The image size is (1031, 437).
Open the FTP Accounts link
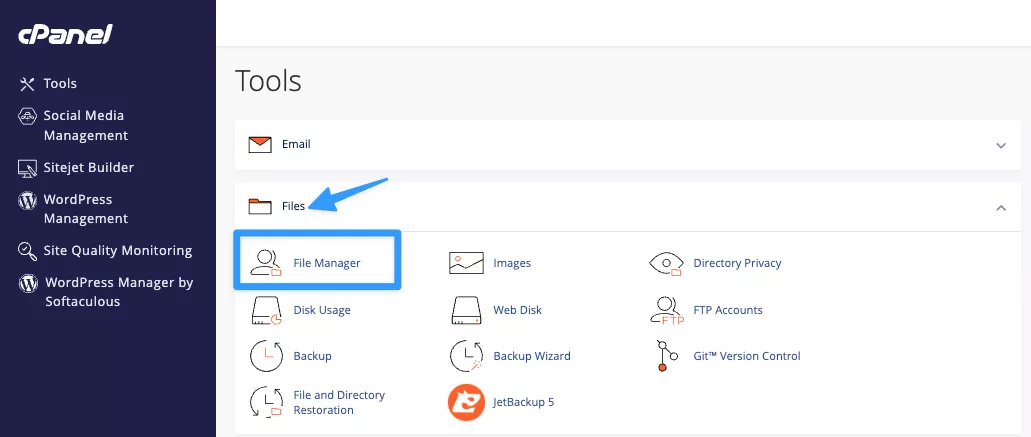point(728,310)
